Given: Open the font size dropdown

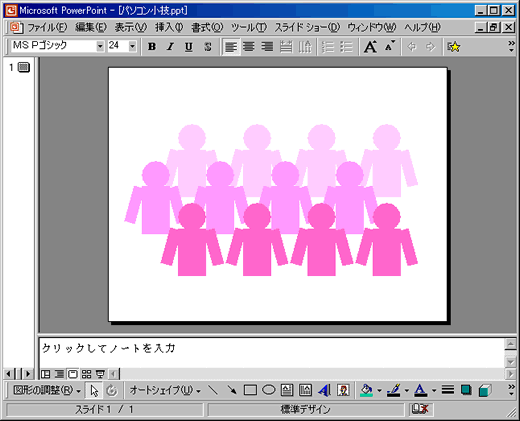Looking at the screenshot, I should pyautogui.click(x=132, y=46).
